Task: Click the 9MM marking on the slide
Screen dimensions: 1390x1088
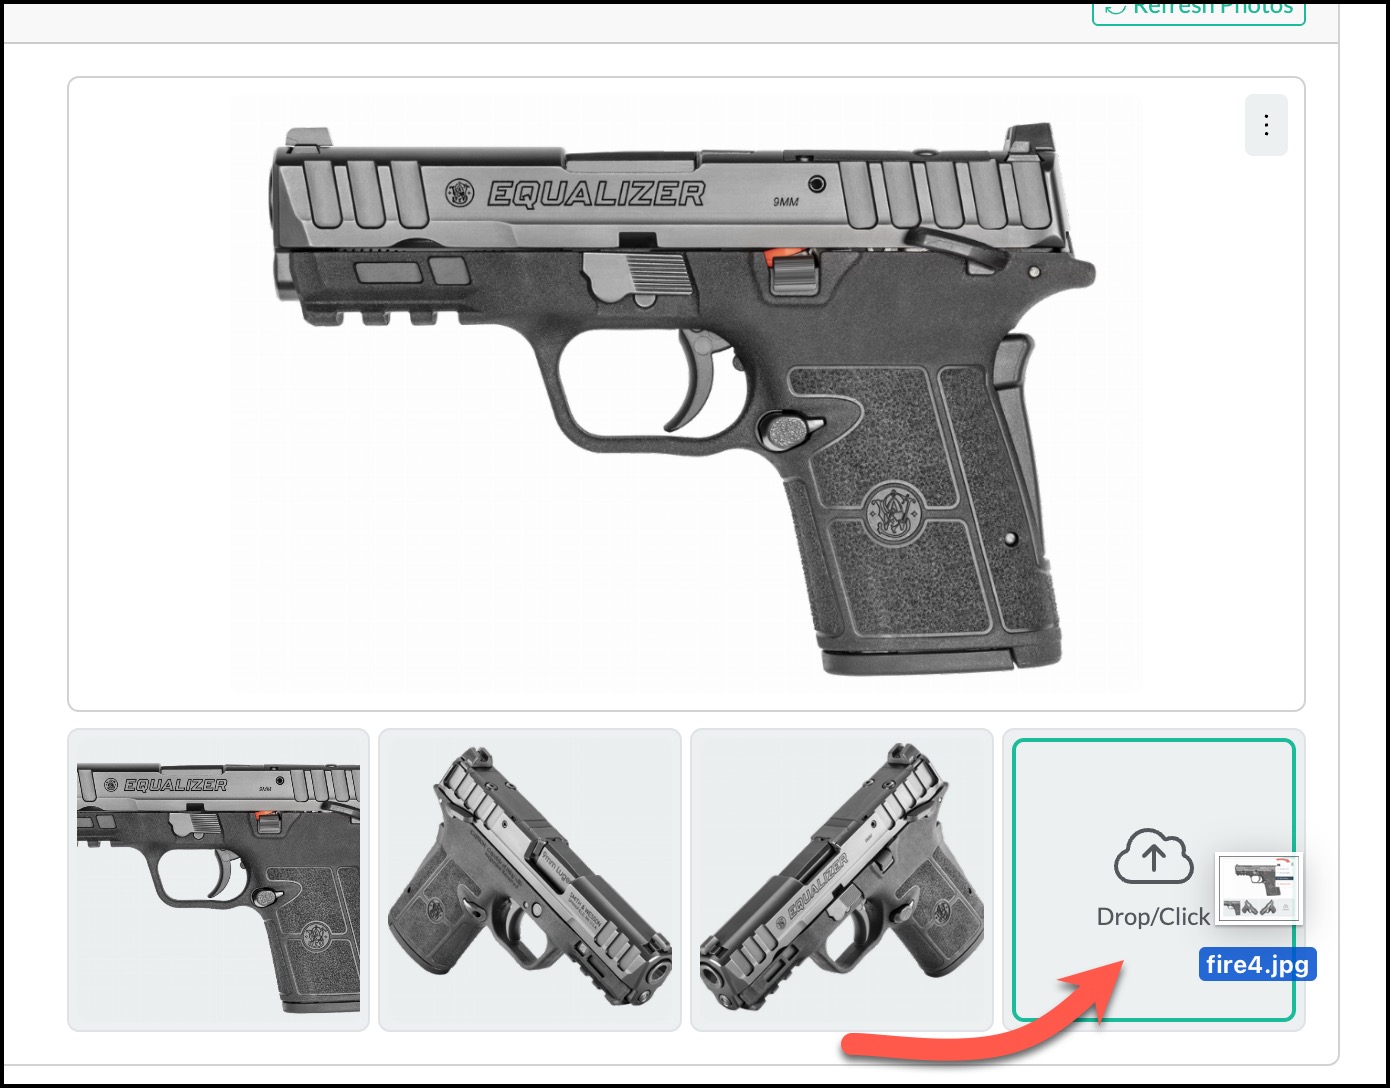Action: pos(786,202)
